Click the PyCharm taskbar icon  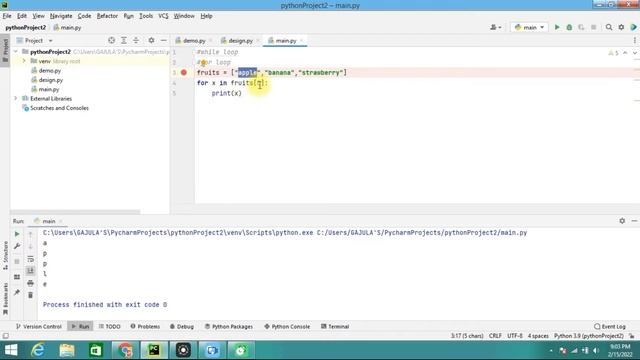pos(154,350)
